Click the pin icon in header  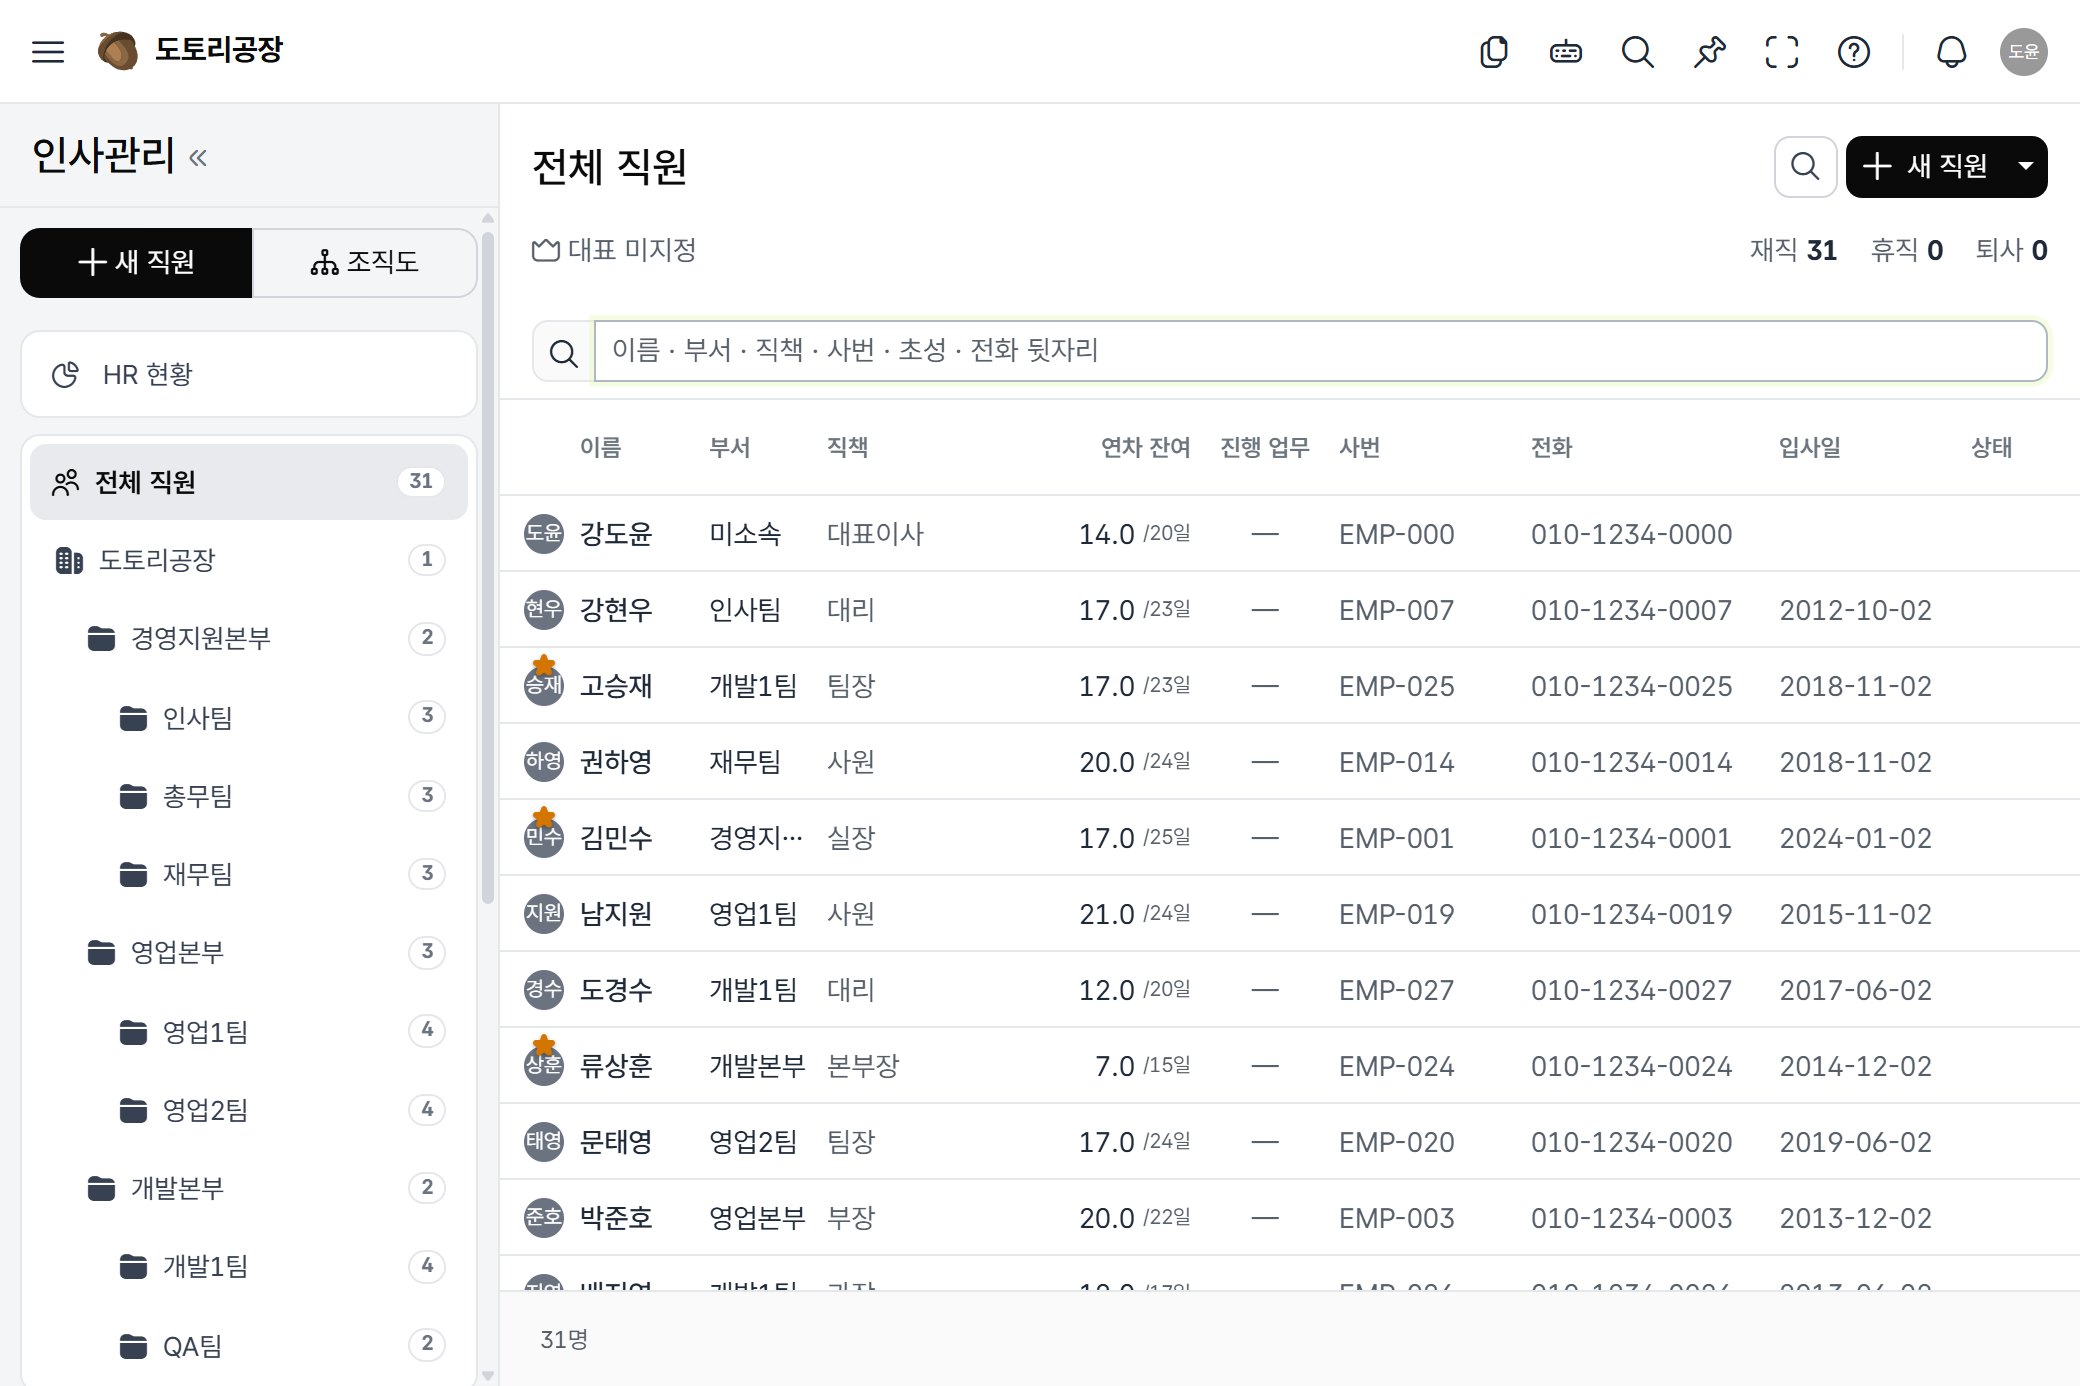[x=1709, y=51]
